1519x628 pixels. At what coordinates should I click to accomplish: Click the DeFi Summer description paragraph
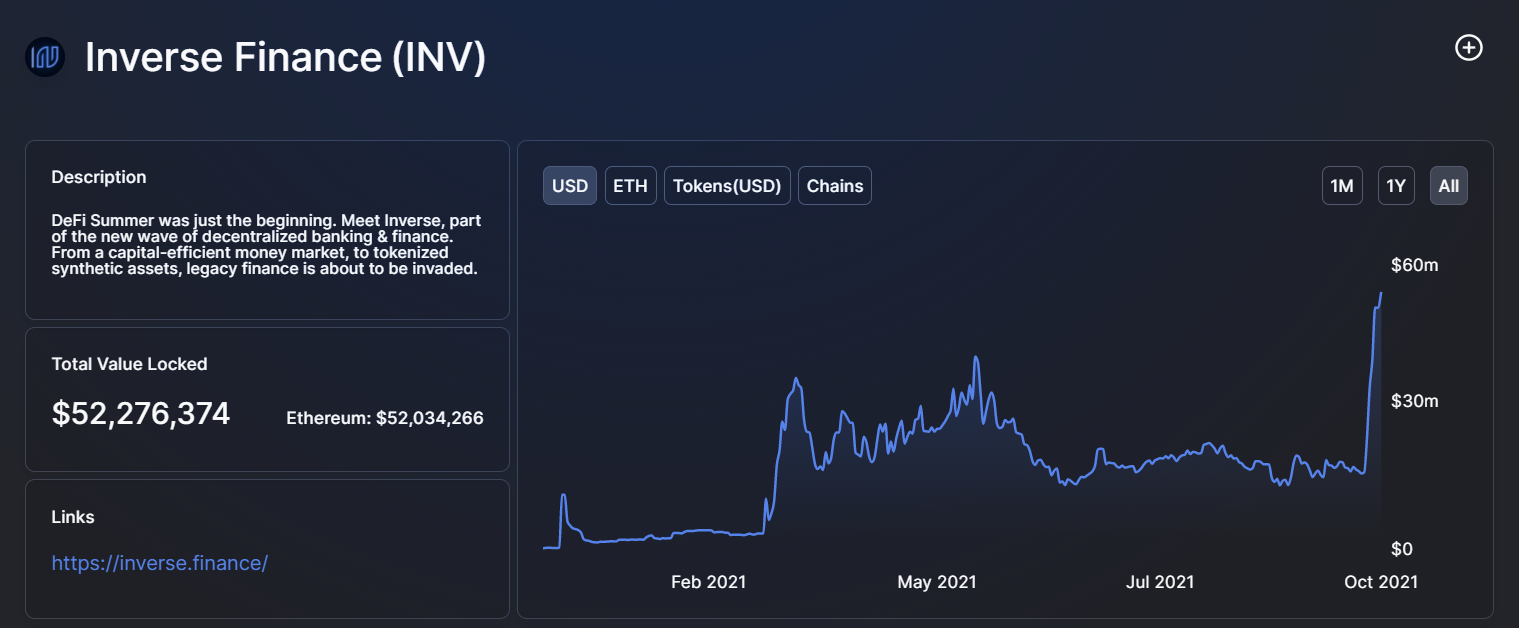[x=266, y=245]
